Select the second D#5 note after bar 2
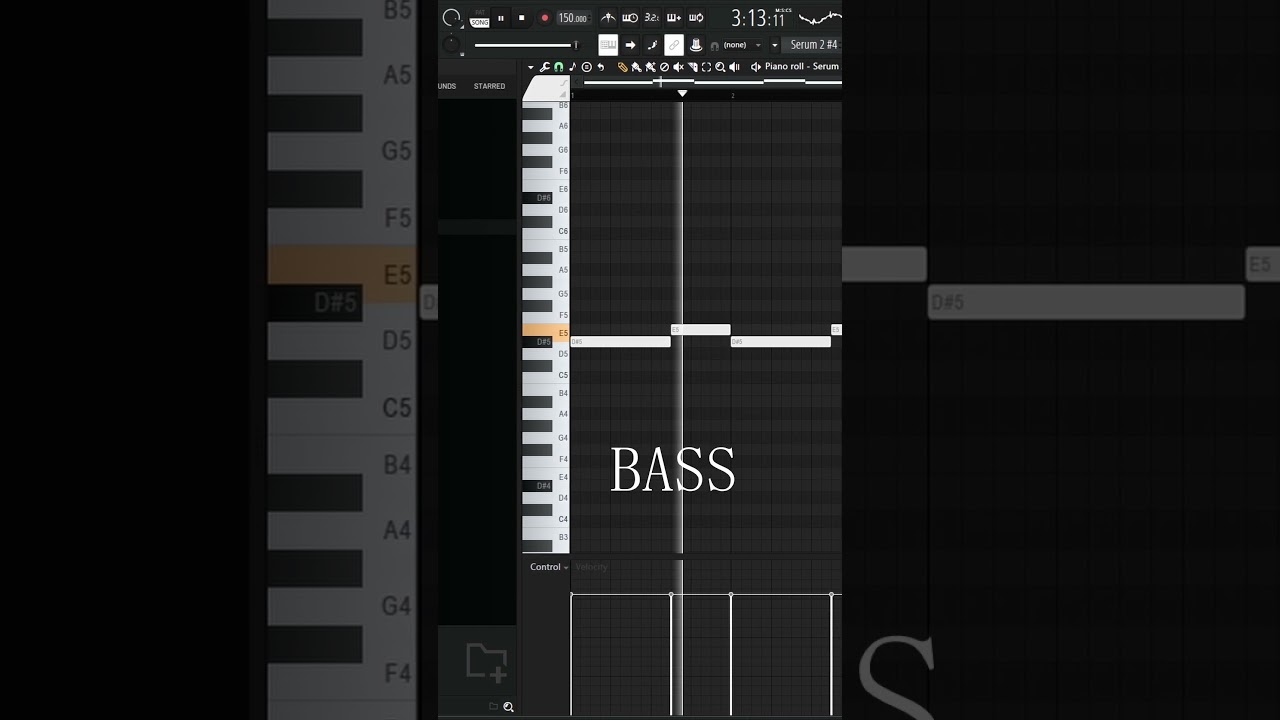 [x=781, y=342]
